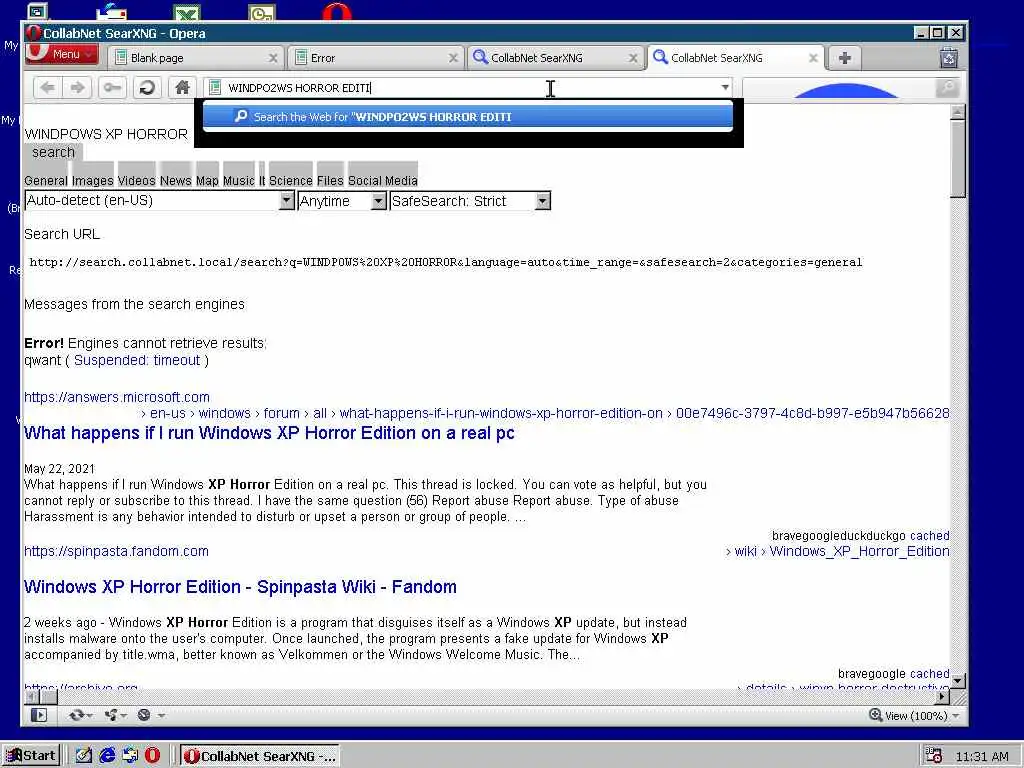Click the magnifier button in the search box
The image size is (1024, 768).
(x=947, y=88)
